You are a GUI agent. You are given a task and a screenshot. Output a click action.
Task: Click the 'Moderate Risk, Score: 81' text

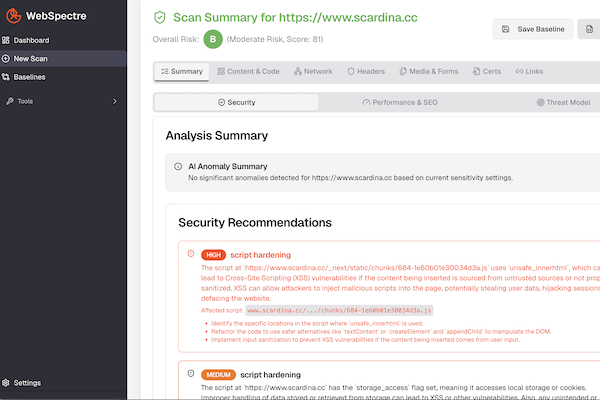pos(275,39)
